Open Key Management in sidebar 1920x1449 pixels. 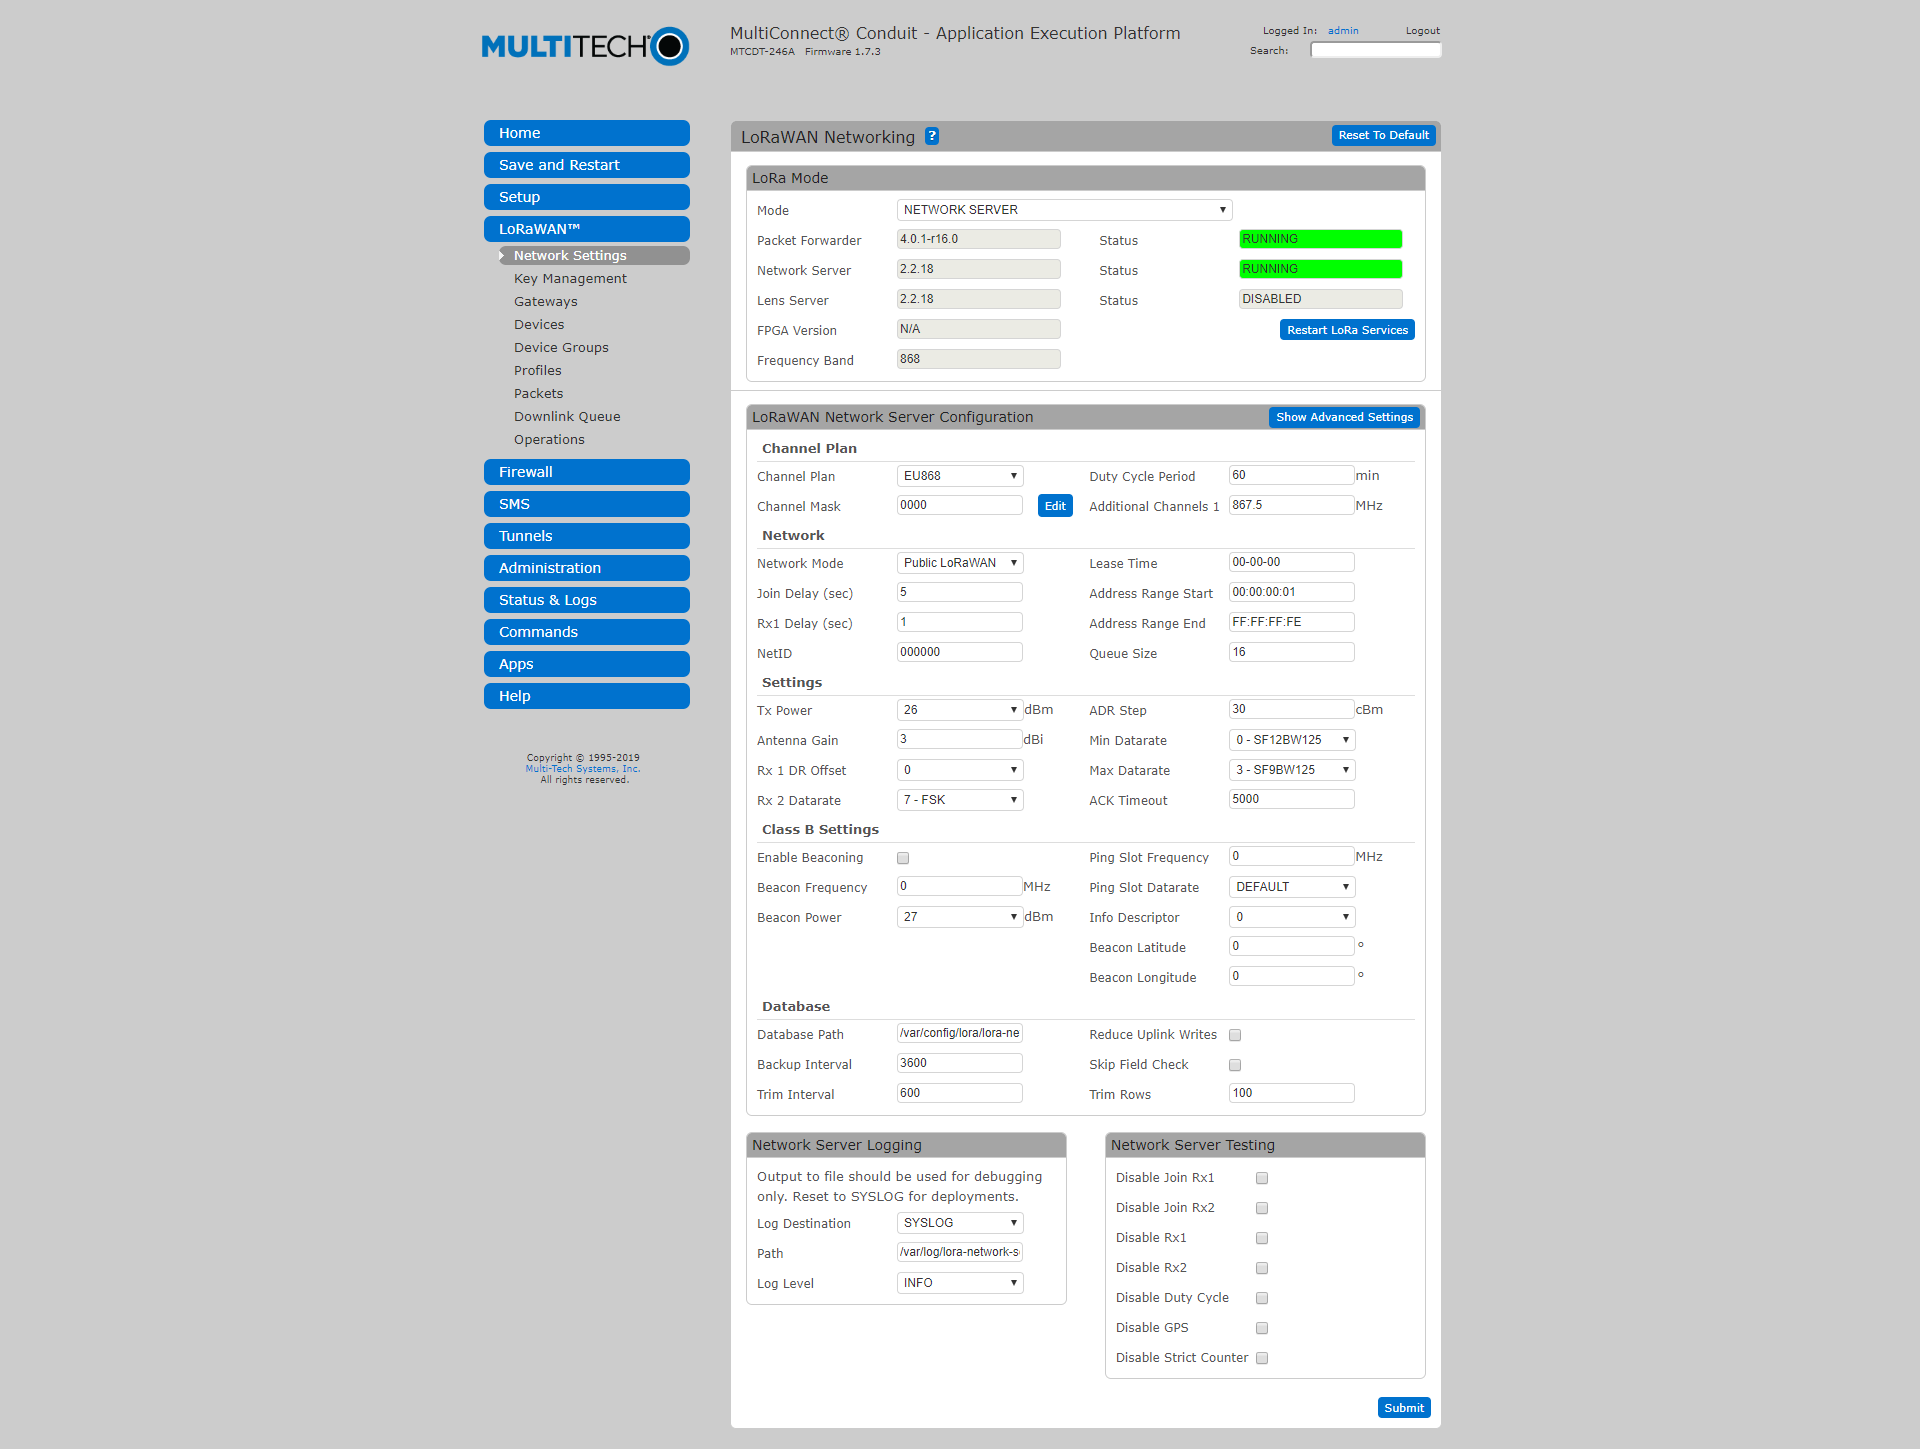pyautogui.click(x=570, y=279)
